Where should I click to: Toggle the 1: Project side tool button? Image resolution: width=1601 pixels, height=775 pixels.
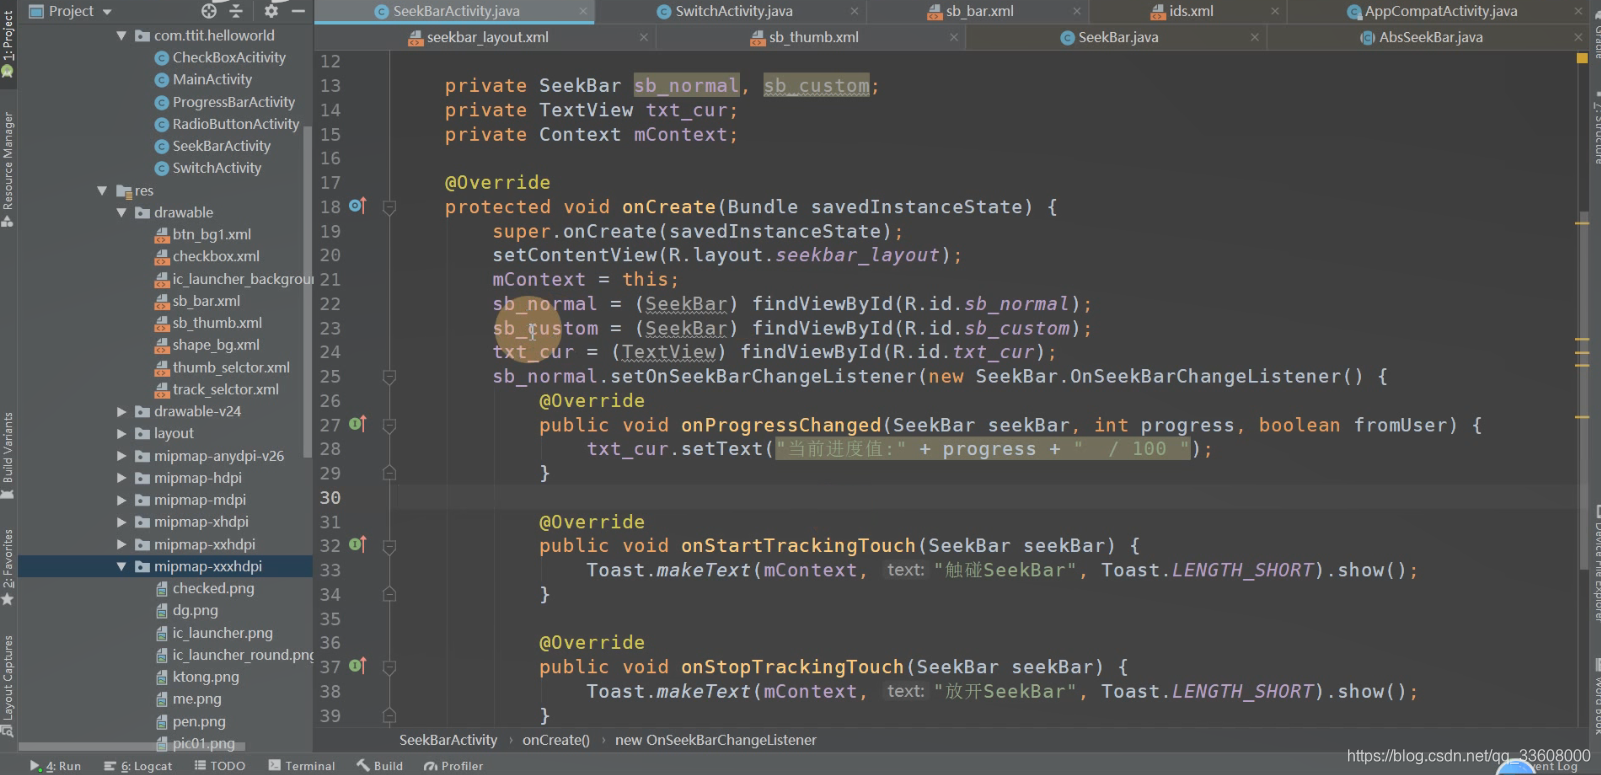click(8, 43)
